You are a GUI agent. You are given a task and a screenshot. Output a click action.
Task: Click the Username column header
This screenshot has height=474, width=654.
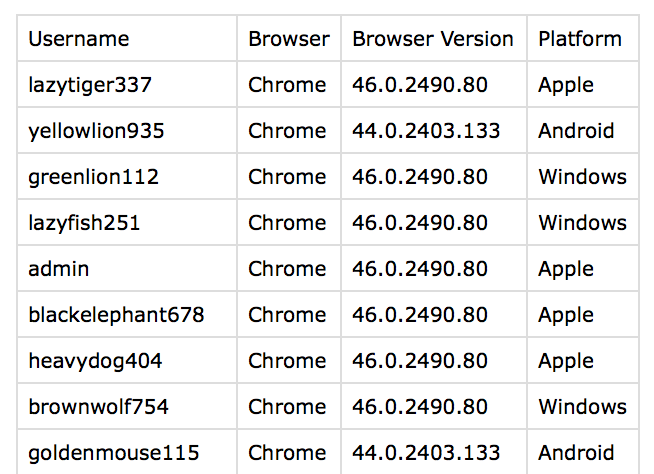pos(127,38)
